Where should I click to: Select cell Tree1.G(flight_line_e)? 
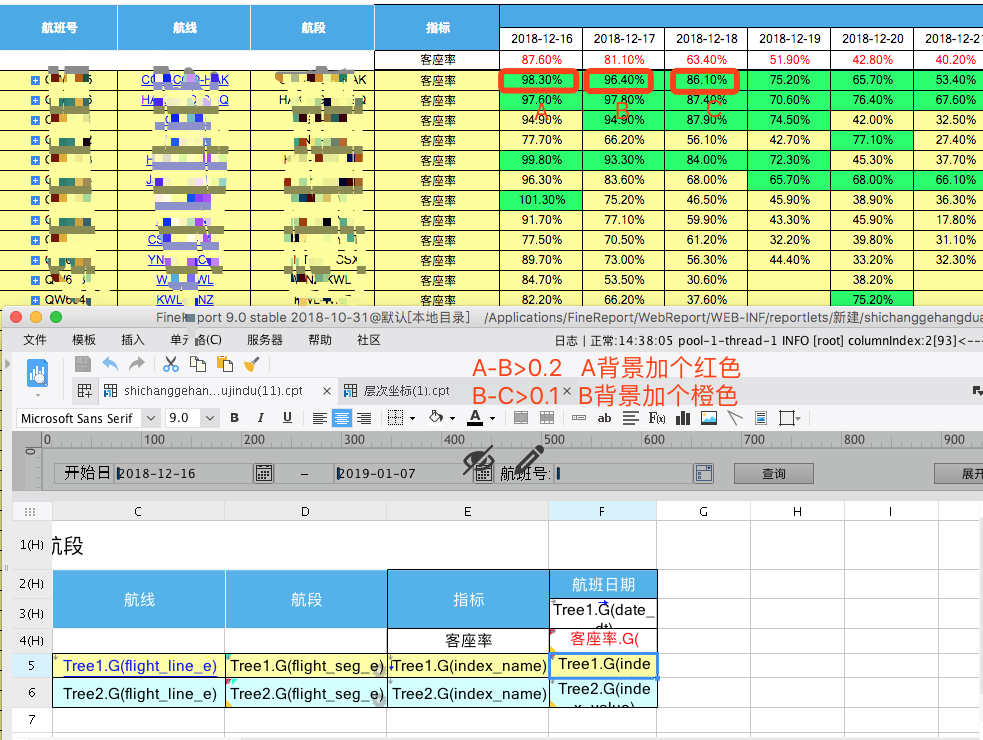pos(139,665)
